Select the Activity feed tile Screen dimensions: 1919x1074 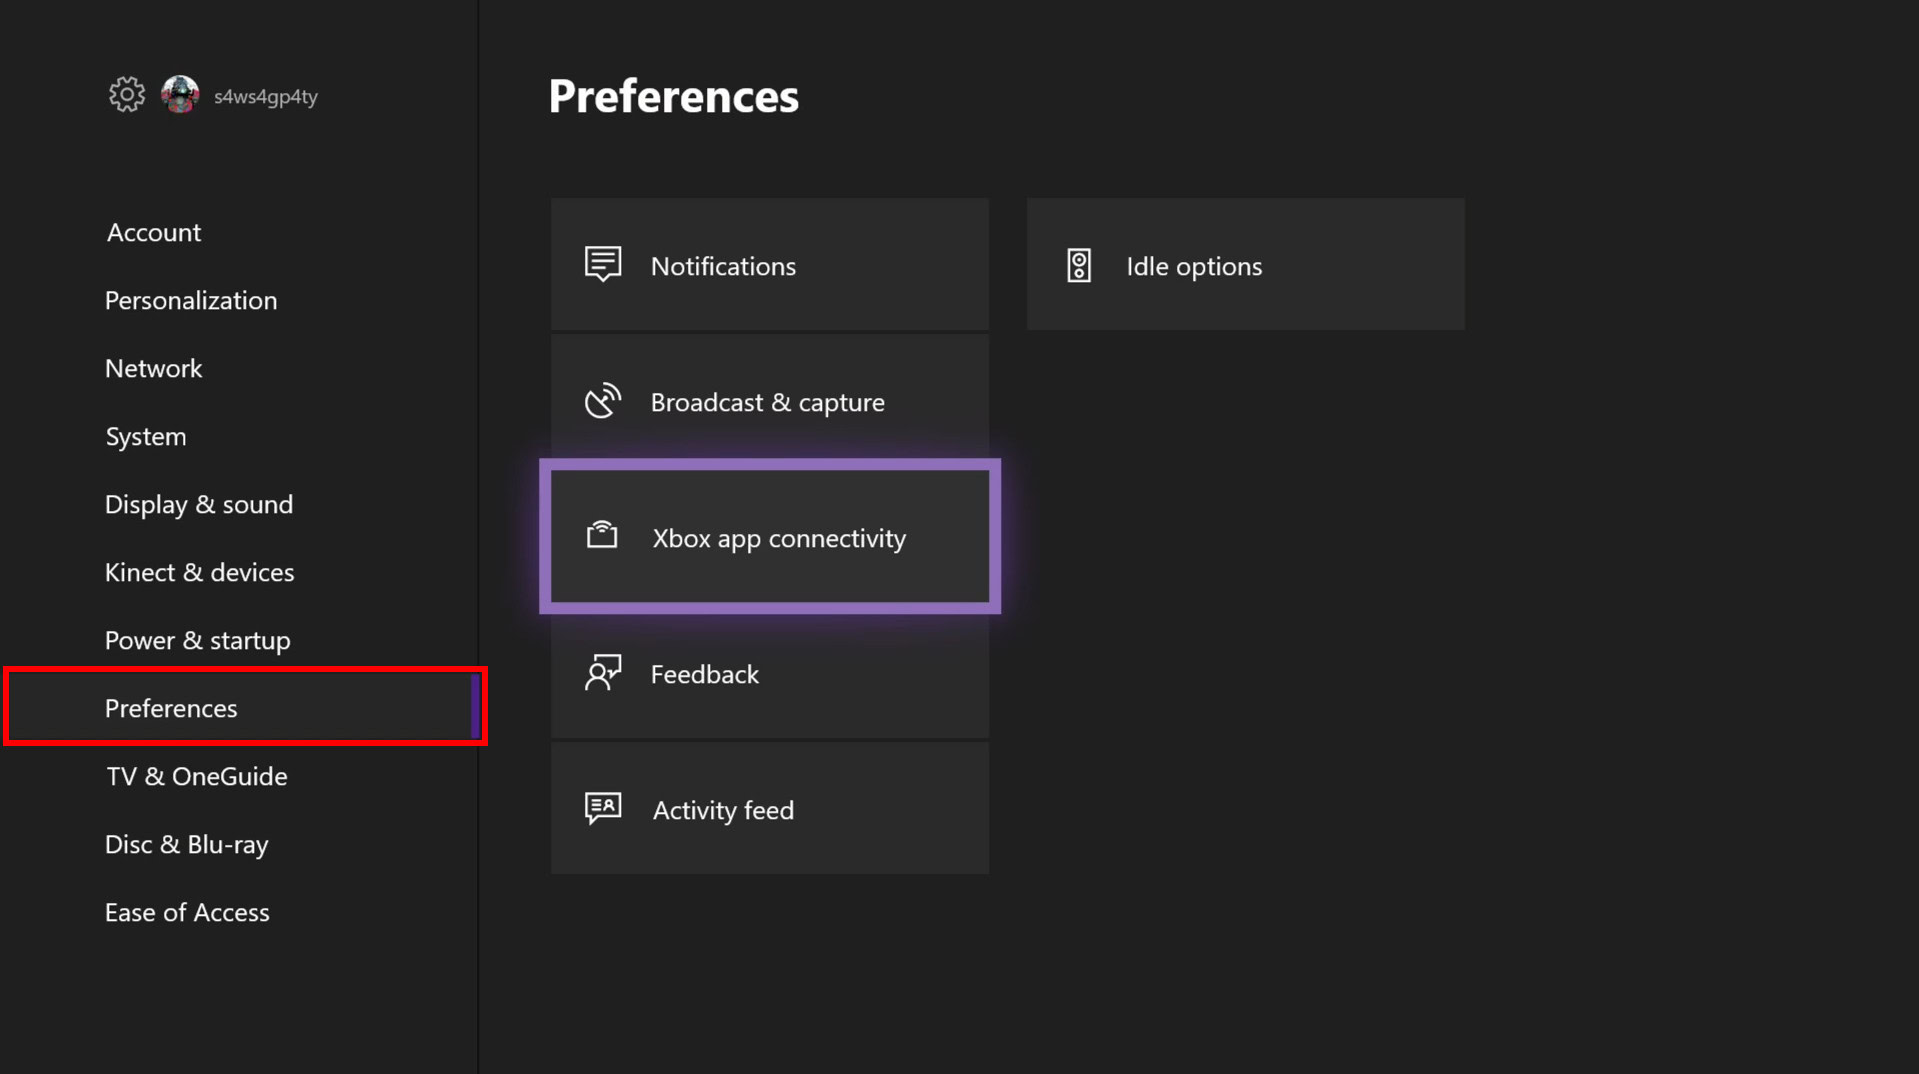(x=769, y=809)
